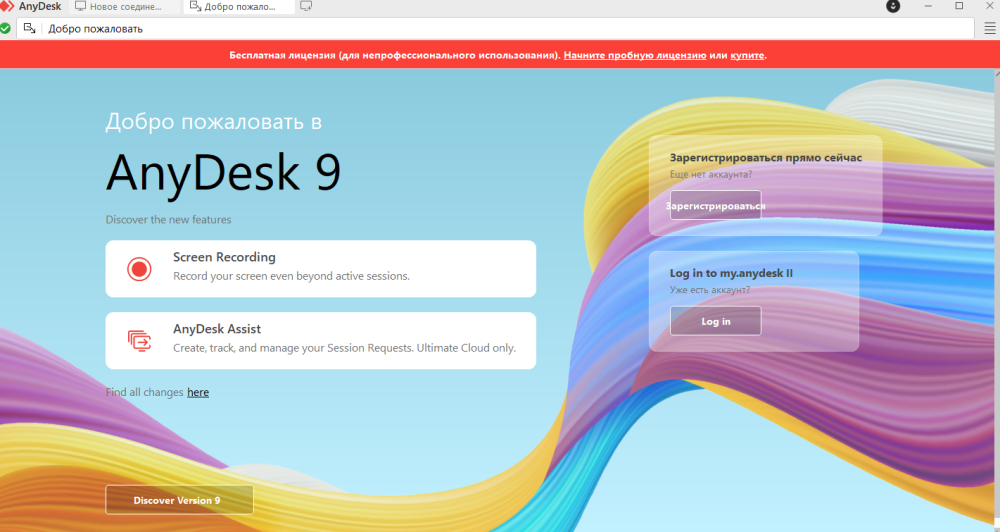Click the Log in button
Screen dimensions: 1000x532
(x=716, y=321)
